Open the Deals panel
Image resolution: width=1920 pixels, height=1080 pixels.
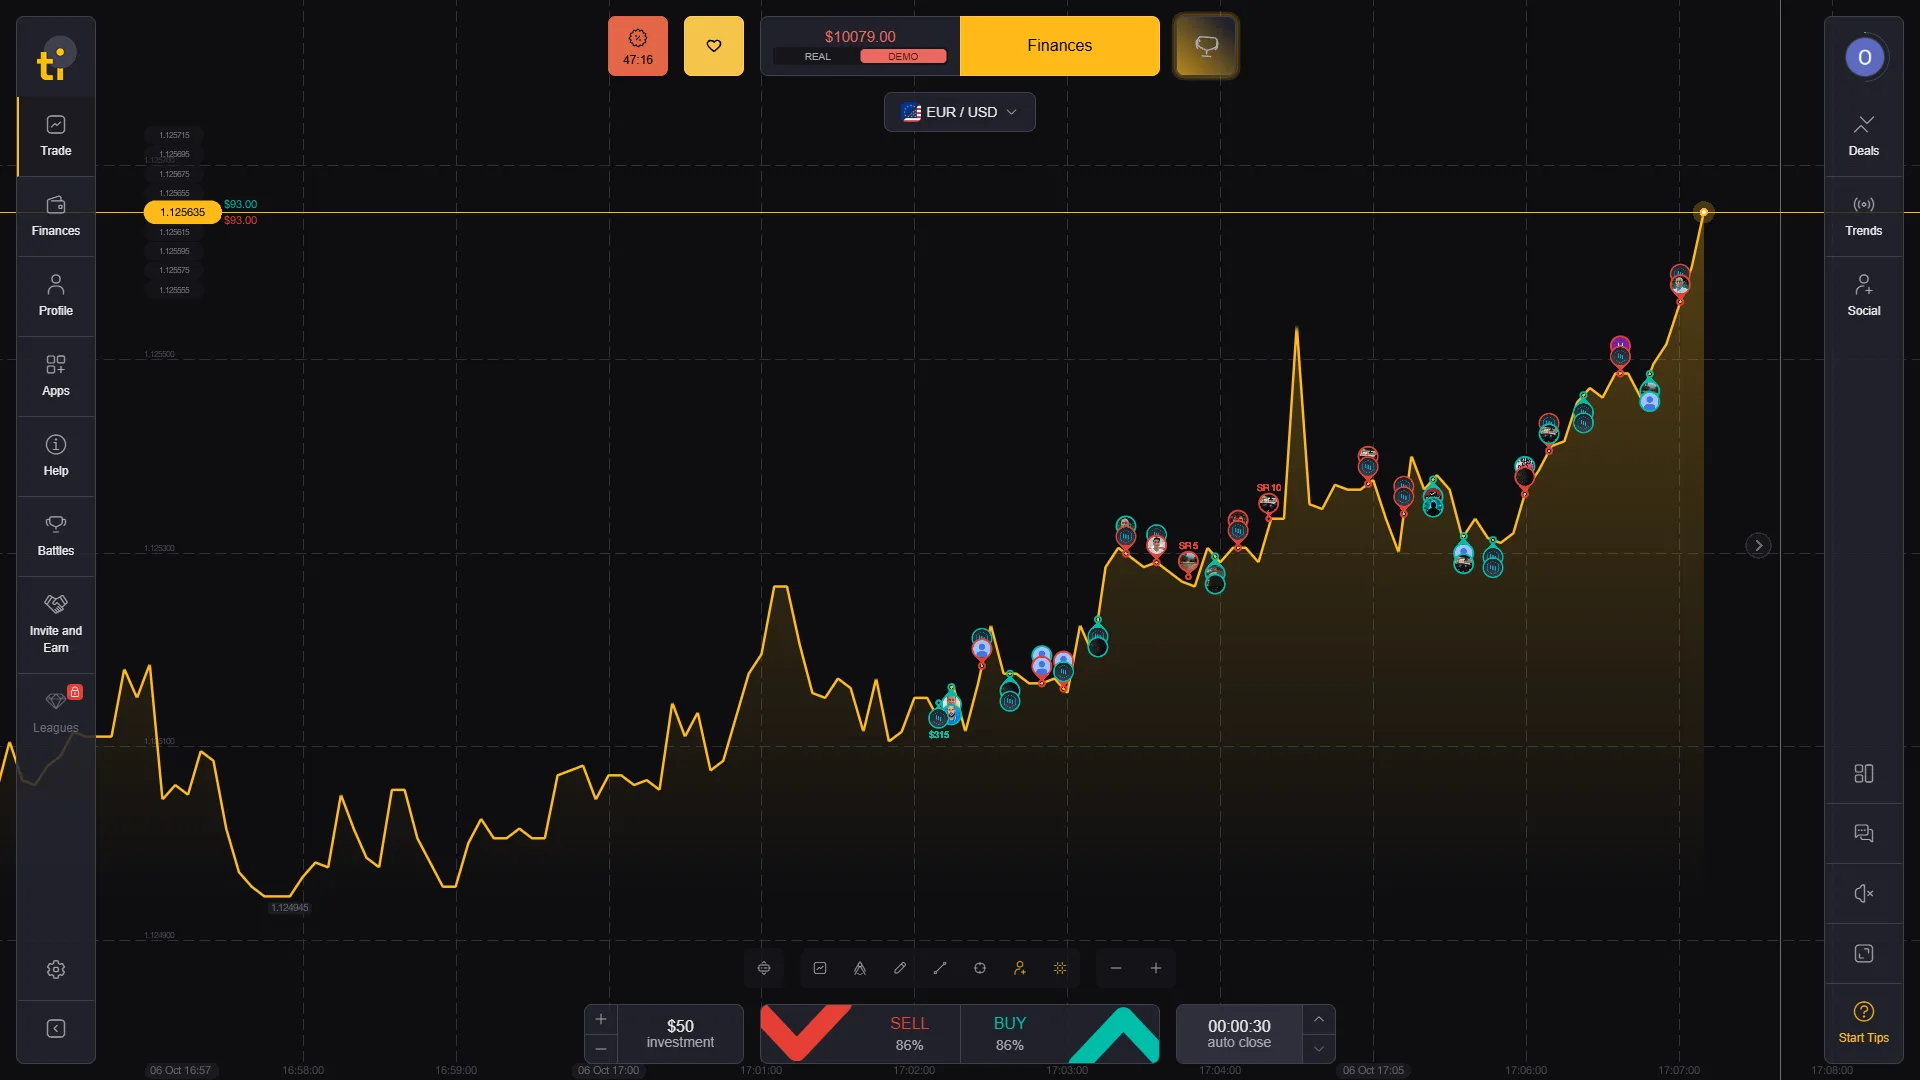[x=1864, y=136]
